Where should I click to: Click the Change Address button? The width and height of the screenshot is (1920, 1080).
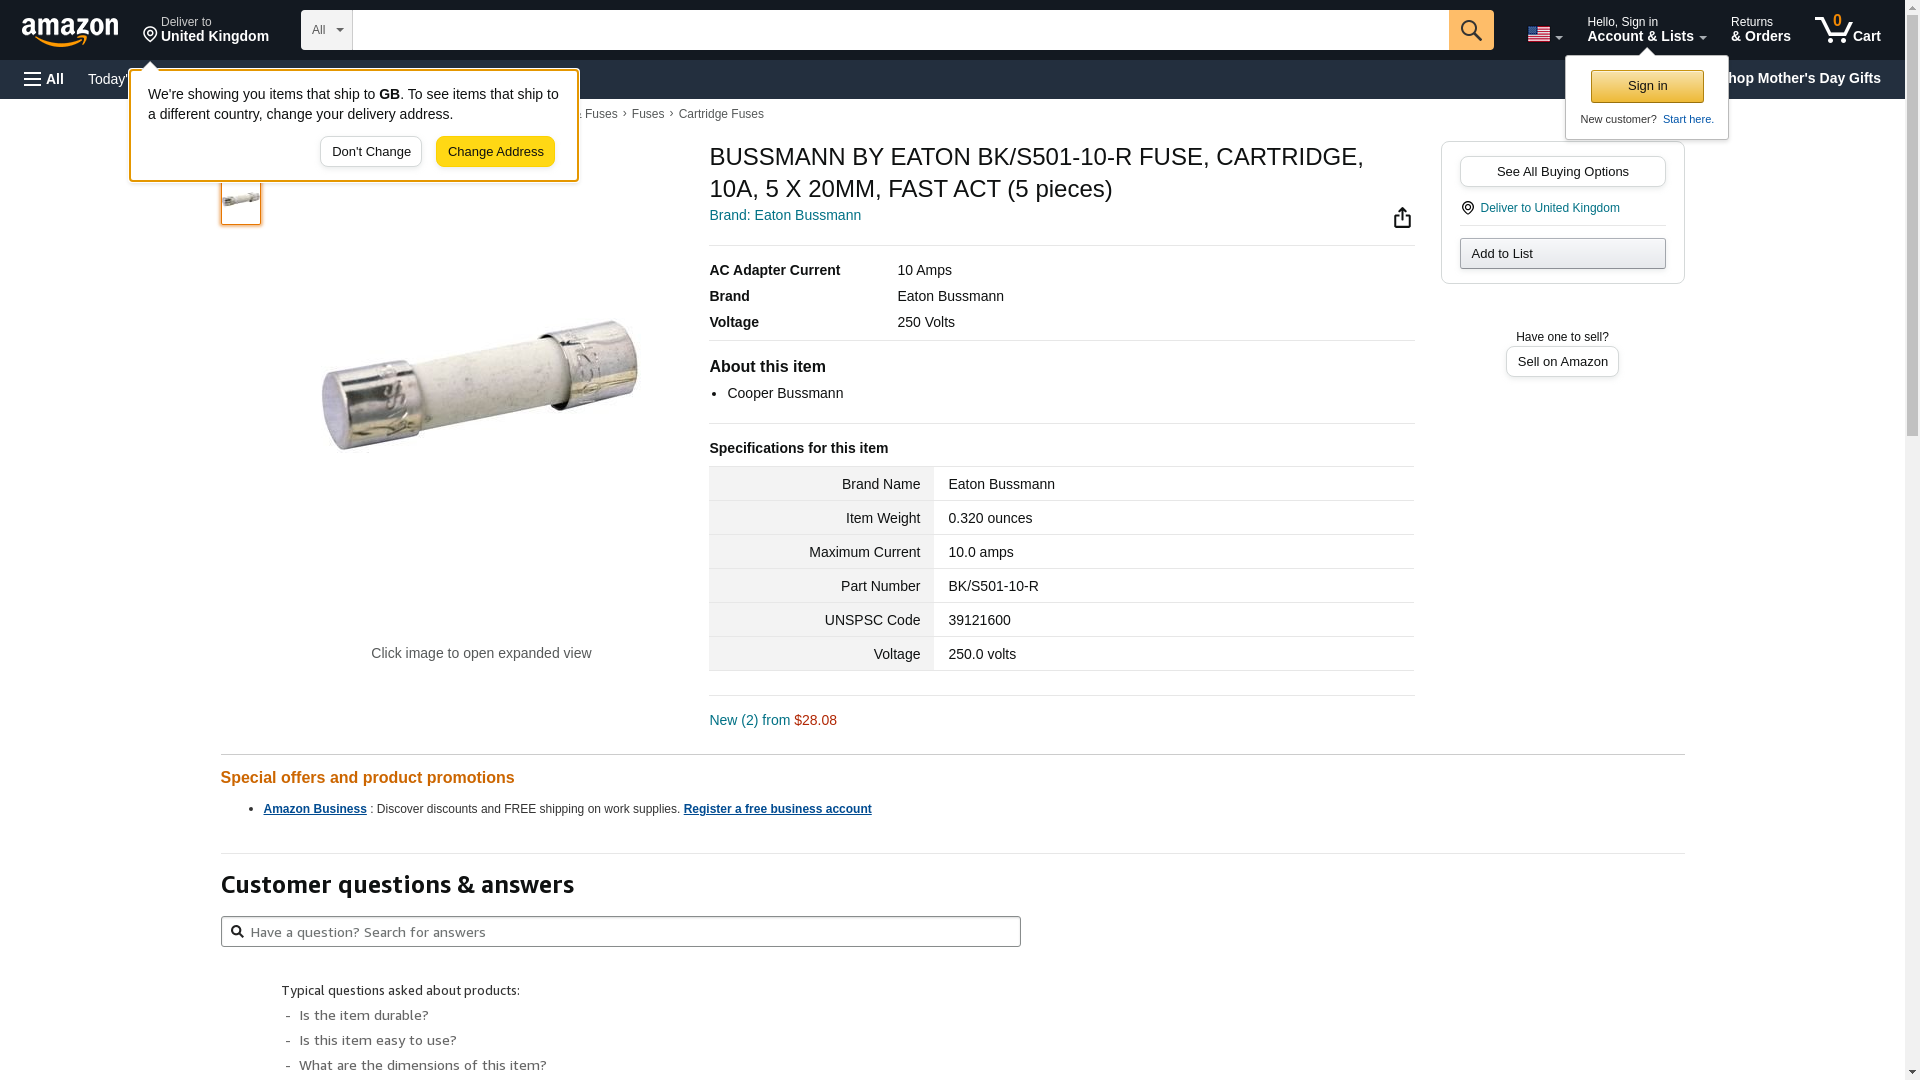click(x=495, y=152)
